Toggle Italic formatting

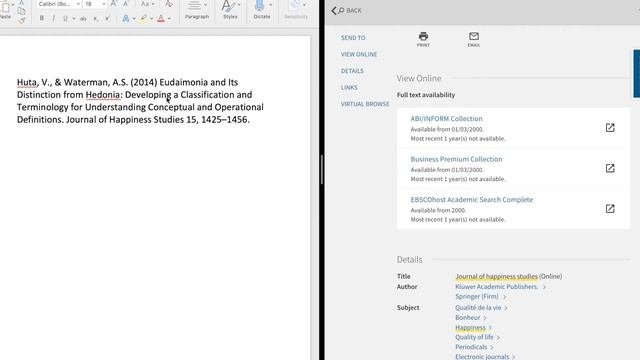pyautogui.click(x=53, y=18)
